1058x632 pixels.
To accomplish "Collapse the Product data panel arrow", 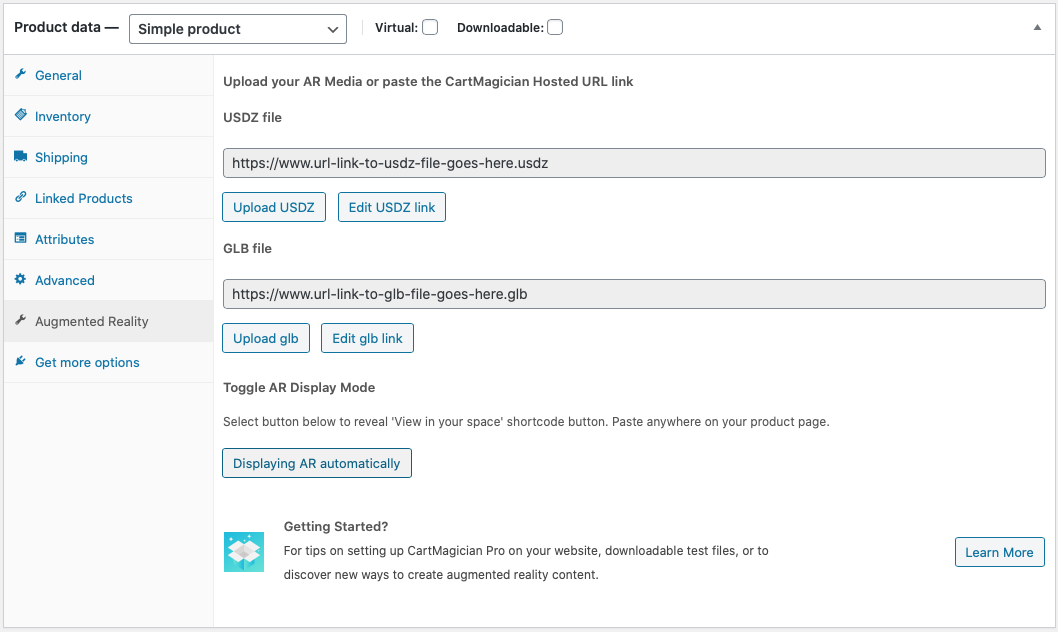I will point(1037,28).
